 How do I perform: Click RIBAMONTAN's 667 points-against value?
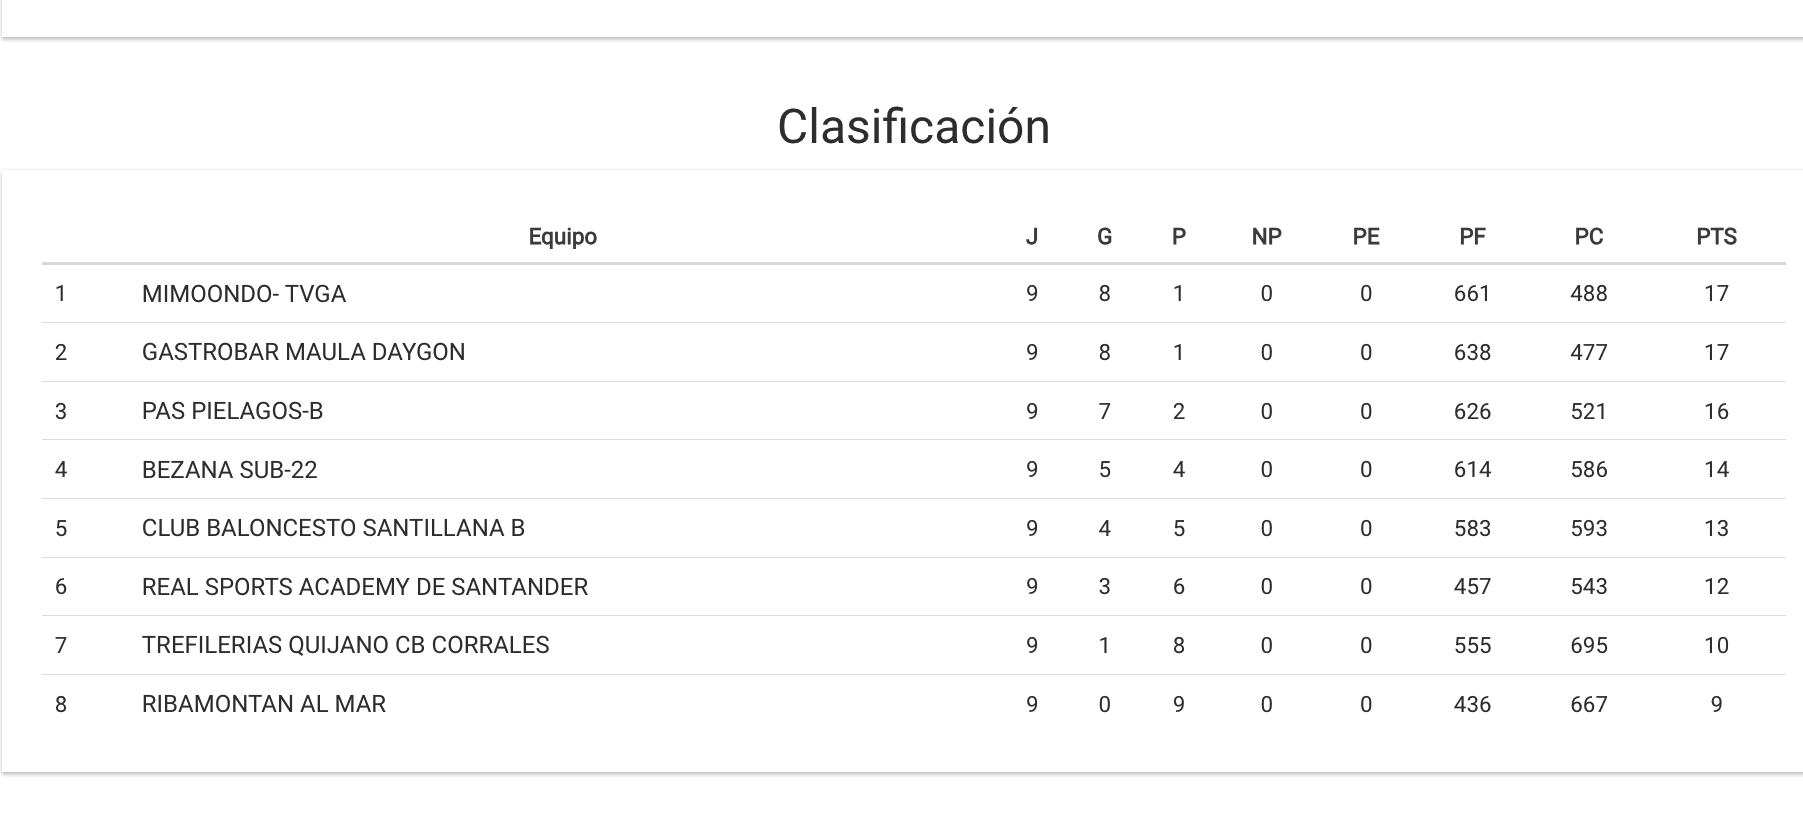pyautogui.click(x=1588, y=704)
